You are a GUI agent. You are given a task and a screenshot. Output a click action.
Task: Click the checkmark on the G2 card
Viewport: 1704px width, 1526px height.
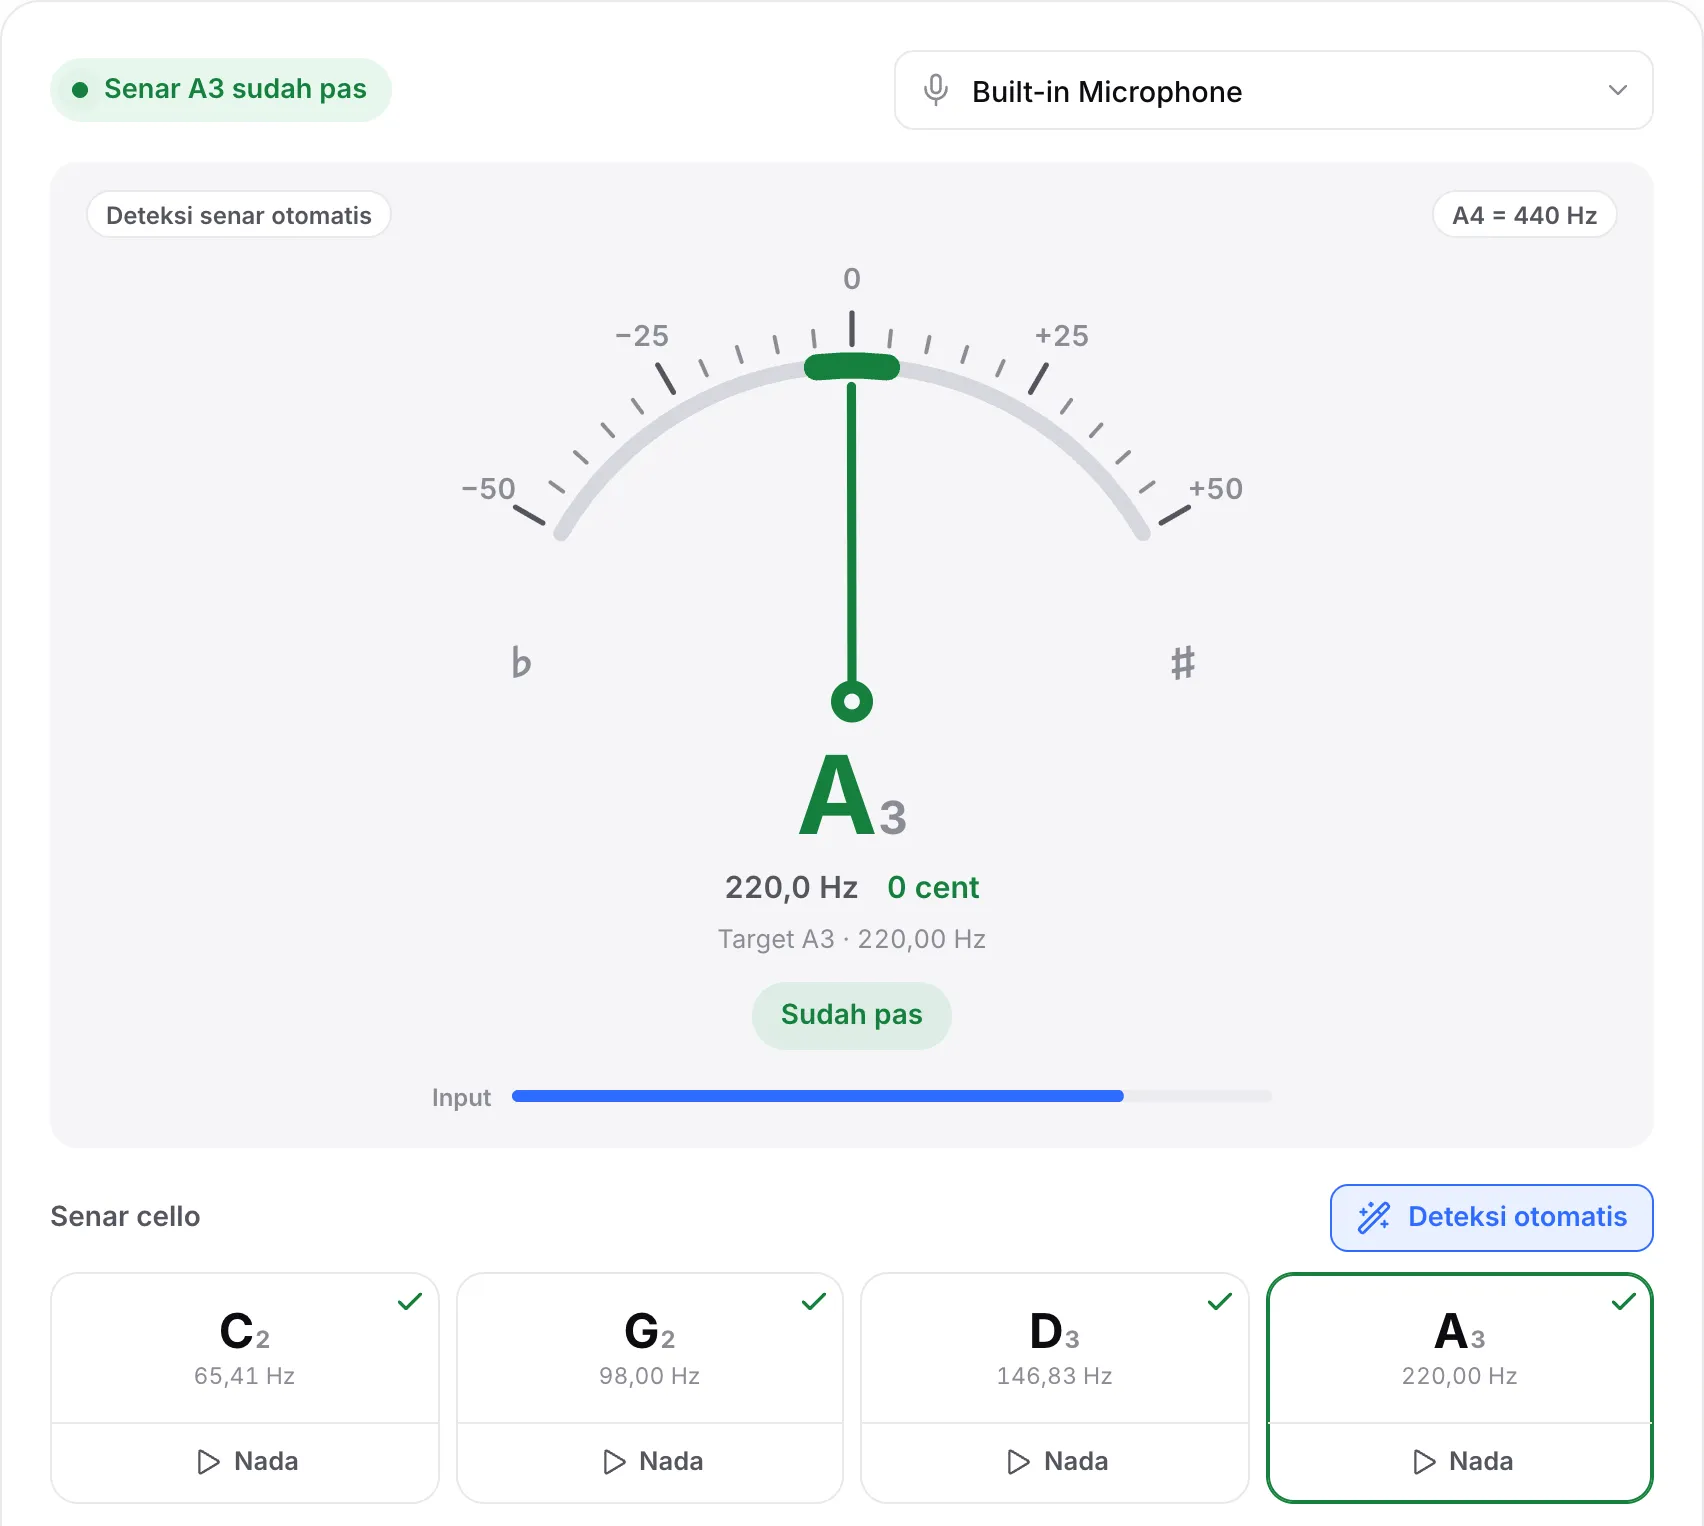pyautogui.click(x=814, y=1301)
